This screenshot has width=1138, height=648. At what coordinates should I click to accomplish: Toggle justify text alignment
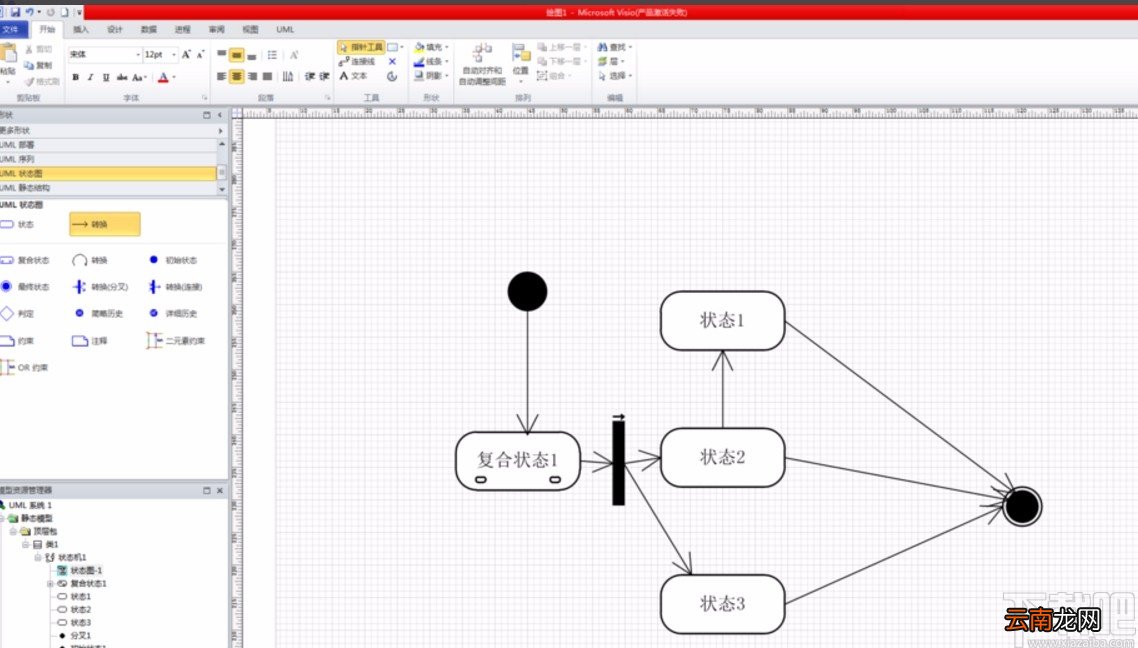(x=268, y=76)
